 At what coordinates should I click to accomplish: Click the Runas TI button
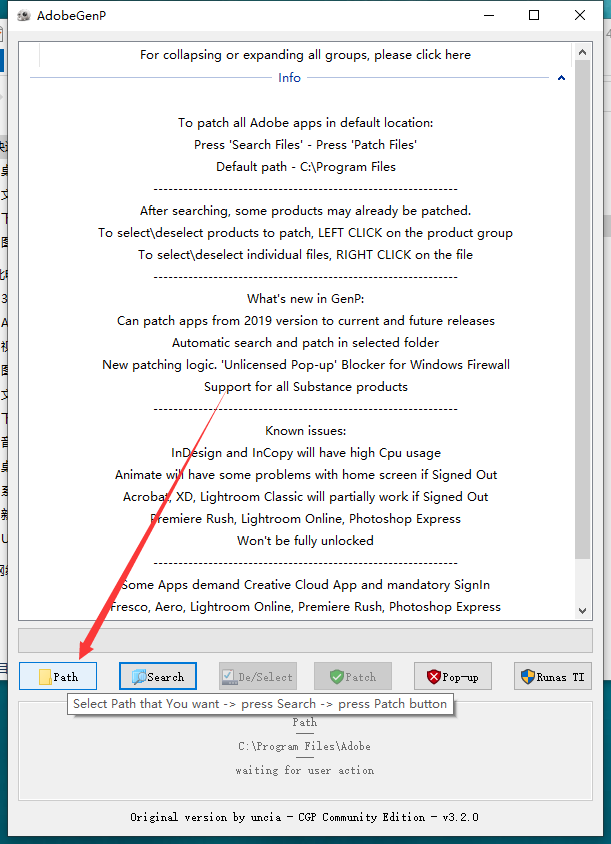click(553, 676)
